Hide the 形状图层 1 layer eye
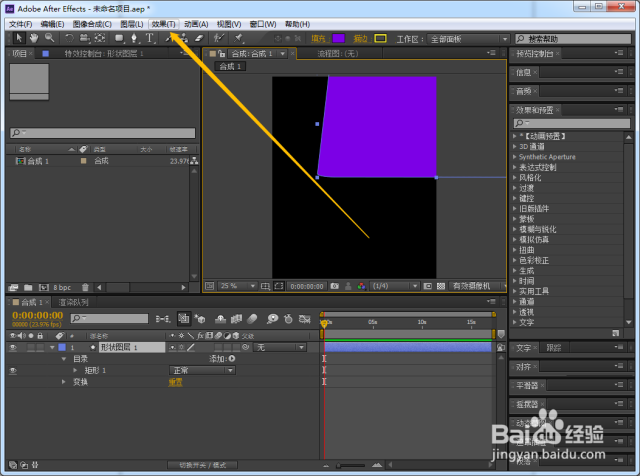640x476 pixels. point(13,347)
